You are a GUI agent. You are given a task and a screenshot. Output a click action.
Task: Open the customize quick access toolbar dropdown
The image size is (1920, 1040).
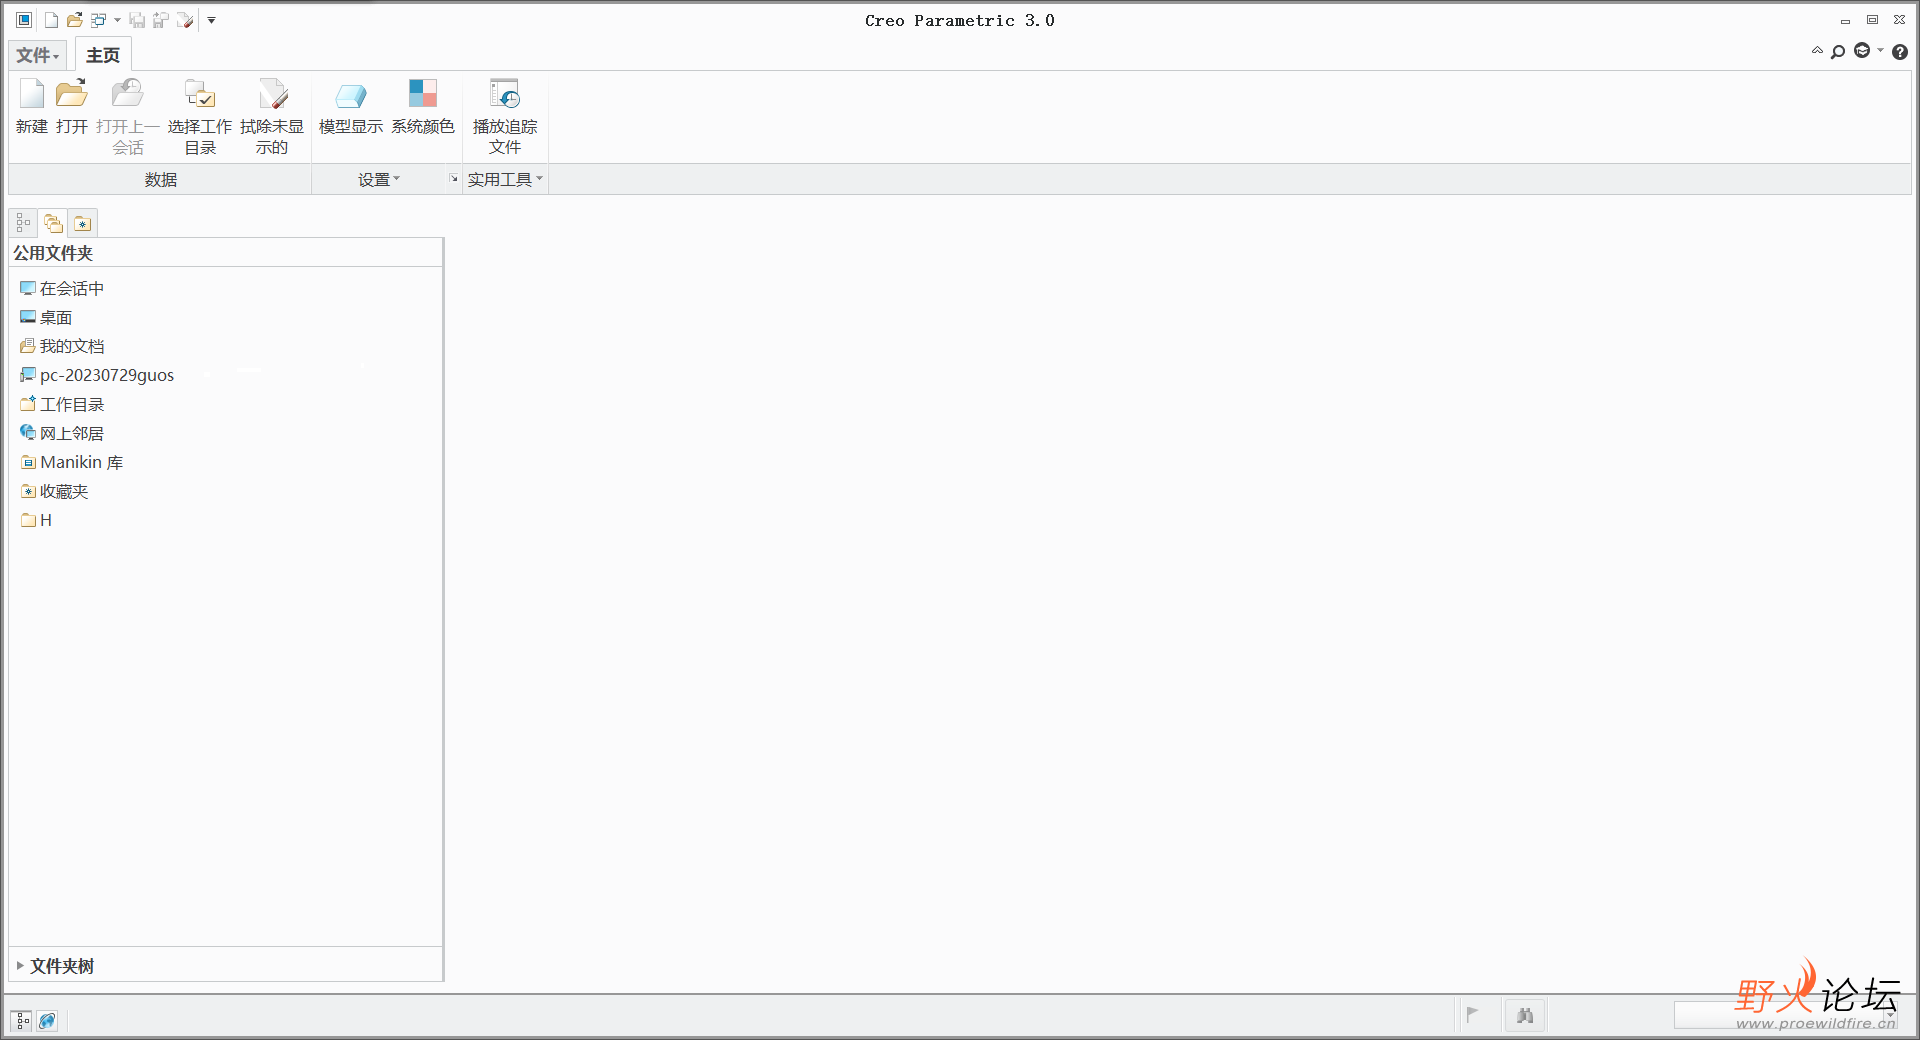pyautogui.click(x=211, y=20)
